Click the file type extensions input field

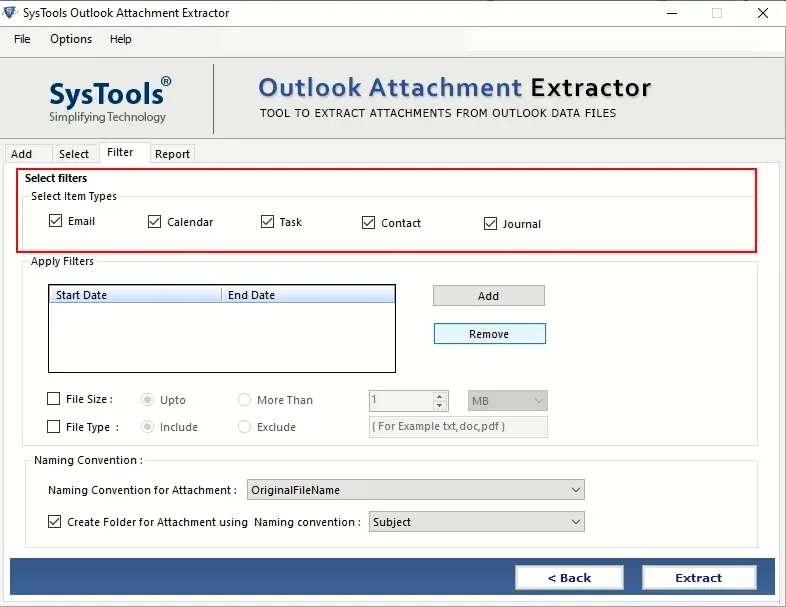point(458,427)
